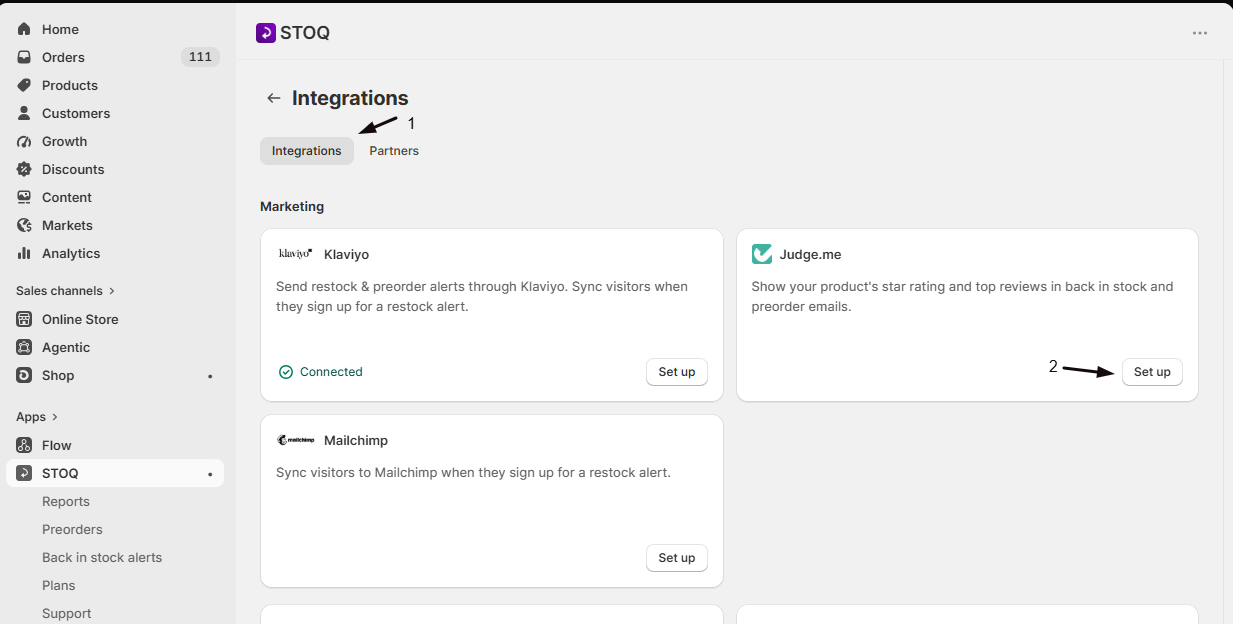Click the Analytics bar chart icon
1233x624 pixels.
(24, 253)
